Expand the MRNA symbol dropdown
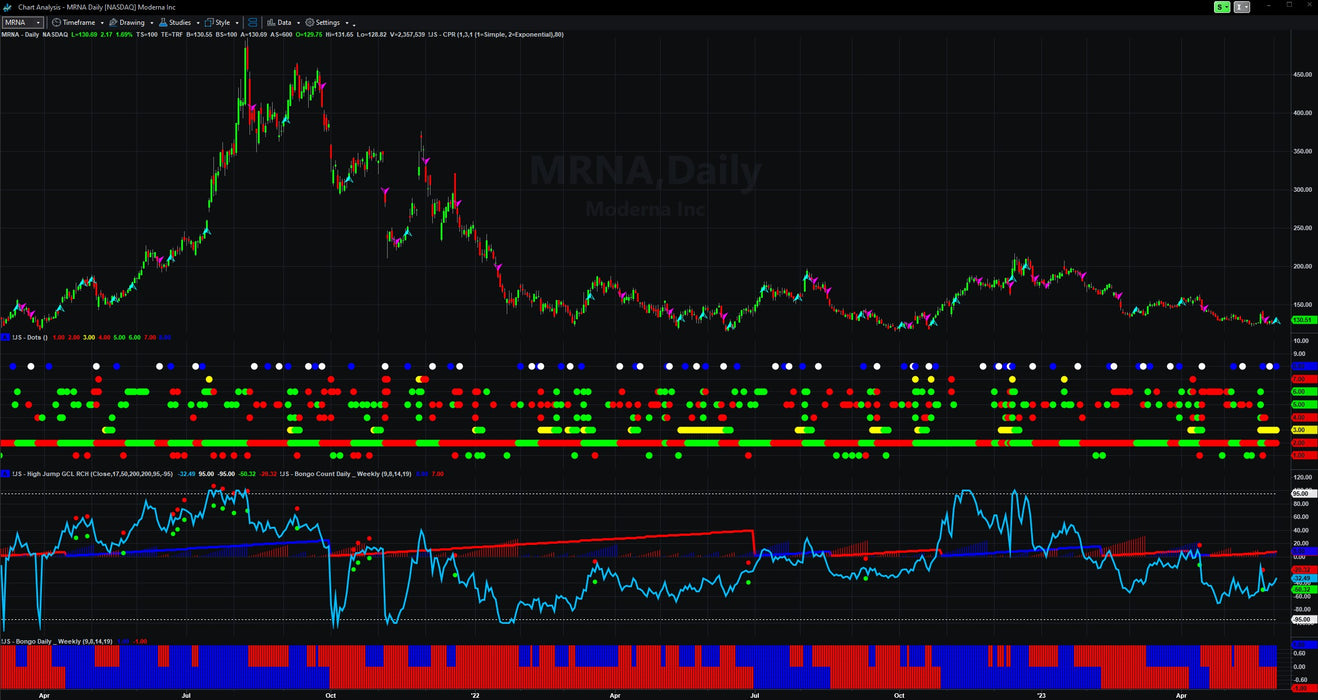Image resolution: width=1318 pixels, height=700 pixels. point(38,22)
